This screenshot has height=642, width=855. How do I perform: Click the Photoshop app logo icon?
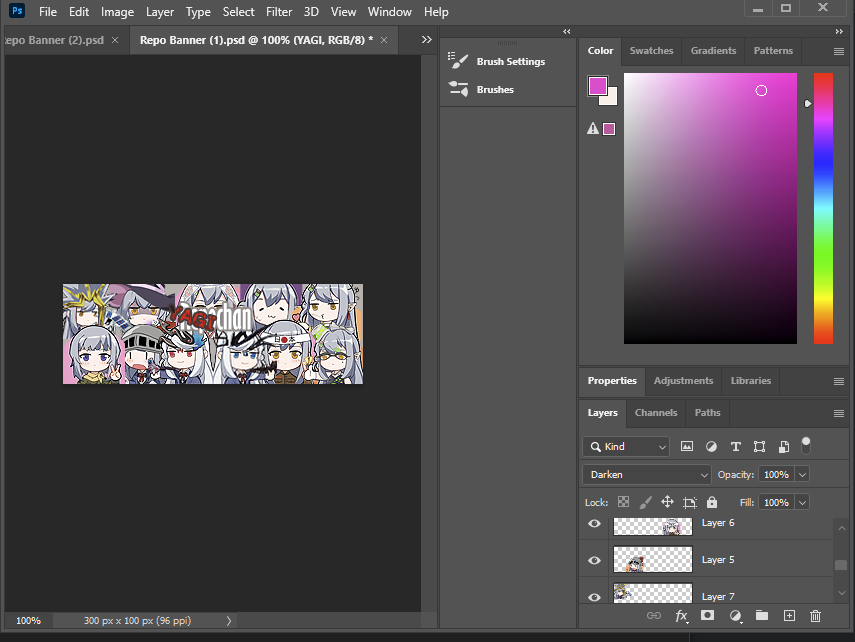[x=17, y=11]
